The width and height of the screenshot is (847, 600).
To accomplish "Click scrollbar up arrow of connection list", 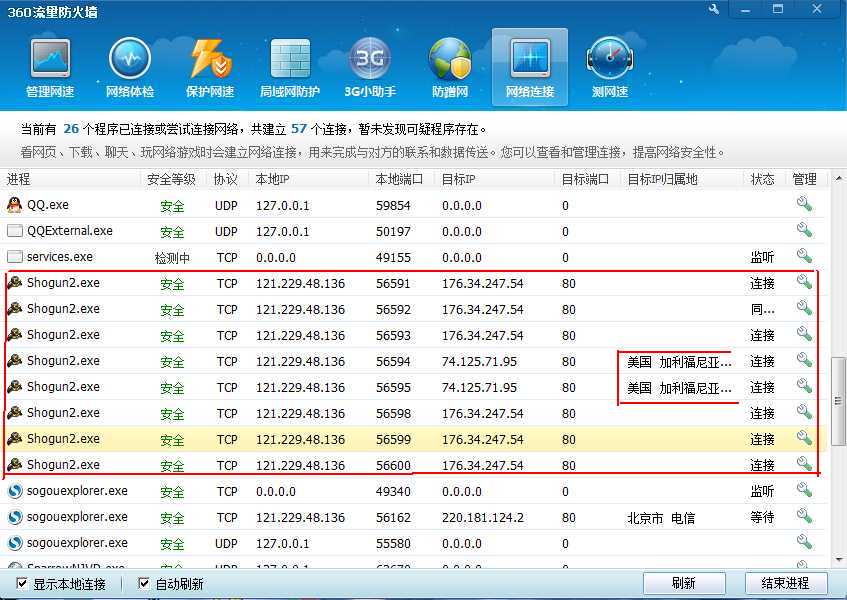I will pos(838,178).
